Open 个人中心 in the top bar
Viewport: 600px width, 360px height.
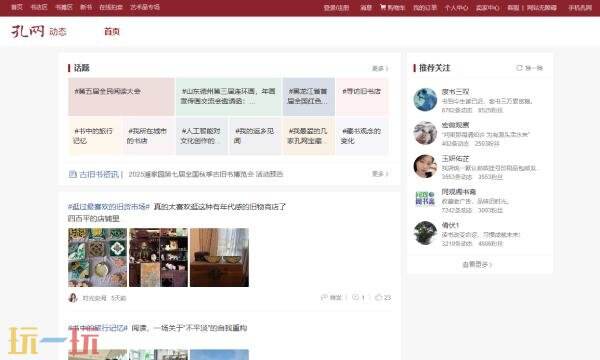click(x=456, y=8)
